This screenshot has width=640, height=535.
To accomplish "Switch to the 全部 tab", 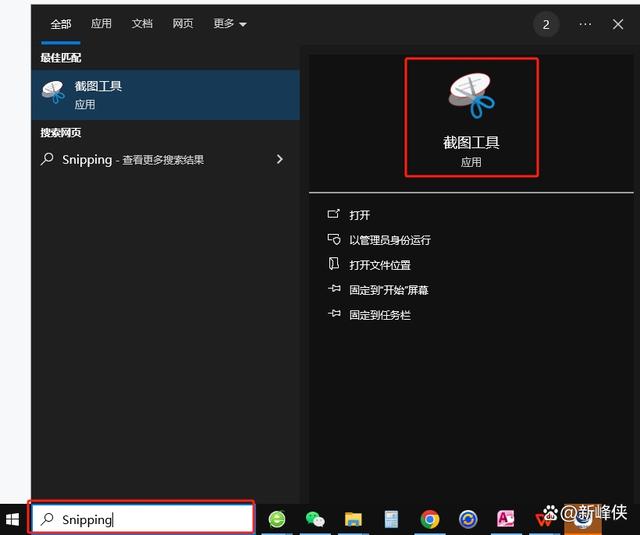I will [60, 24].
